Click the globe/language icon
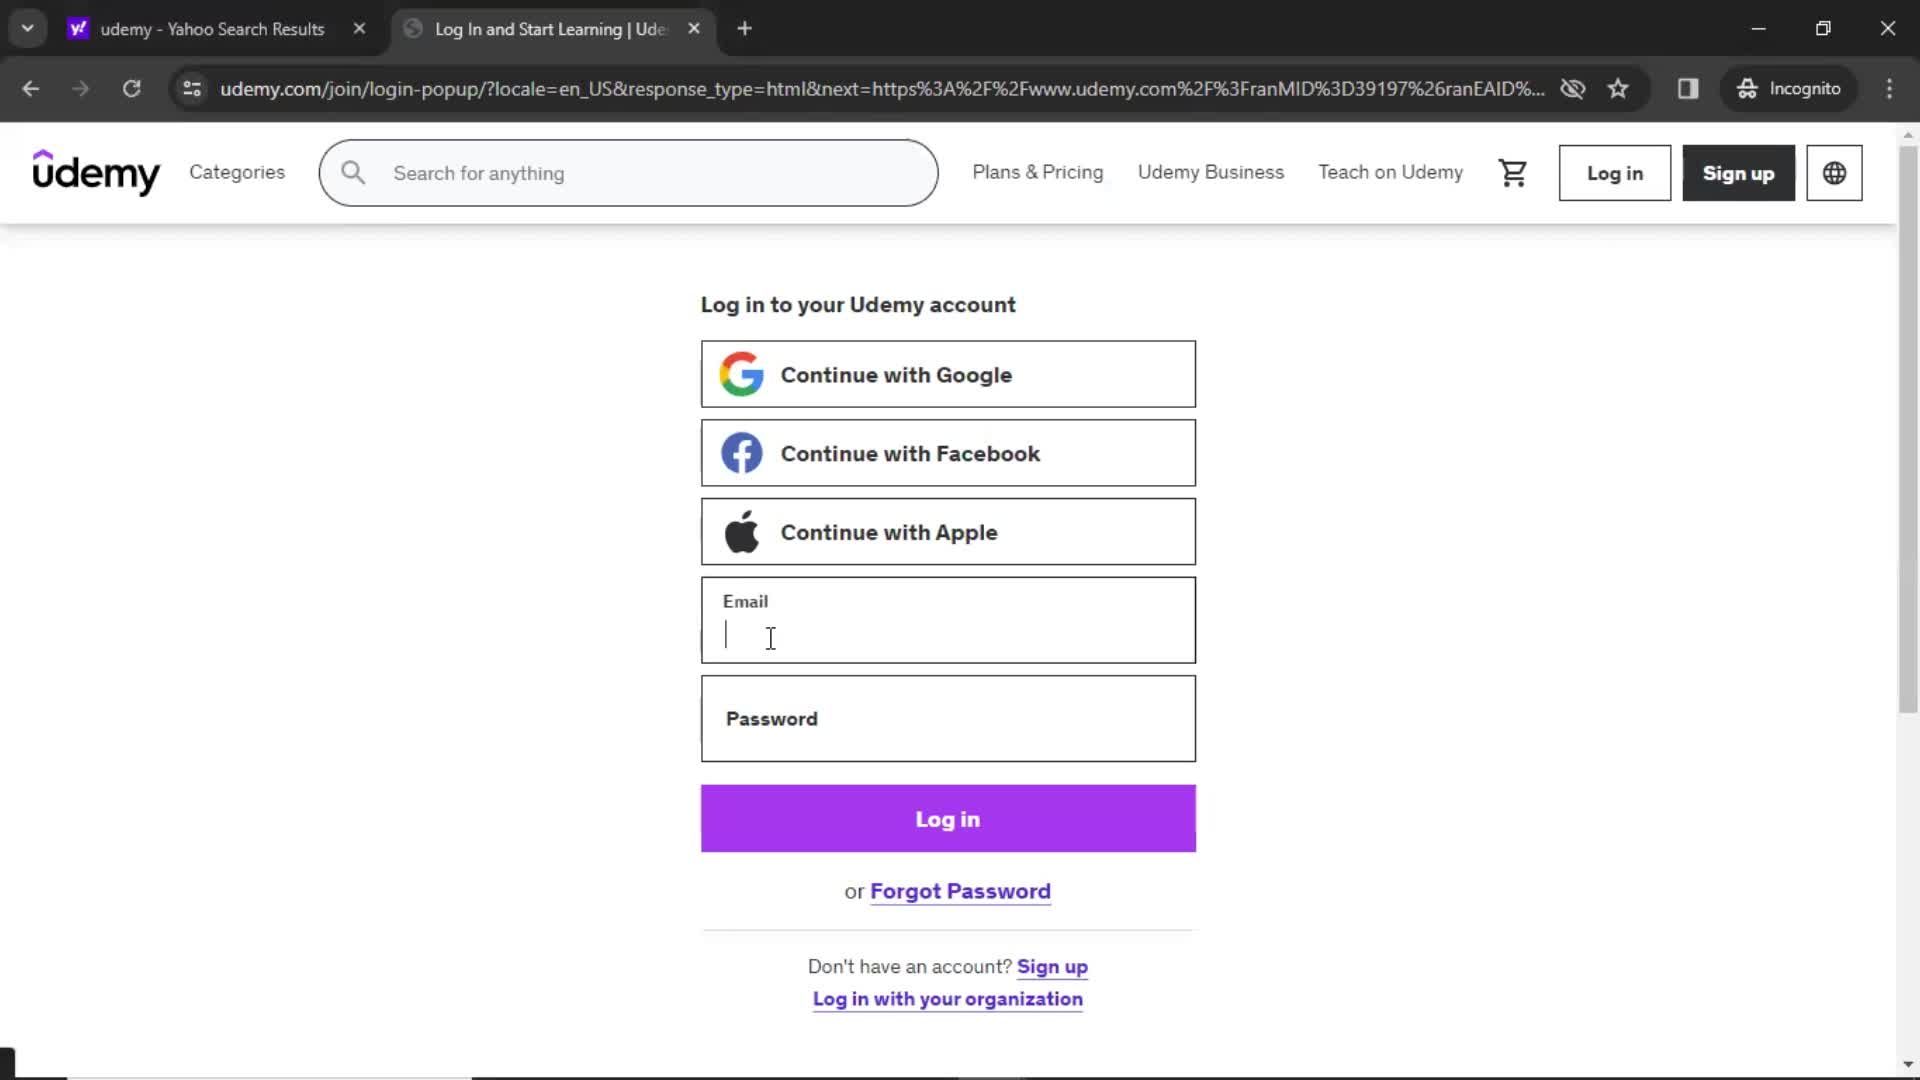 (x=1834, y=173)
